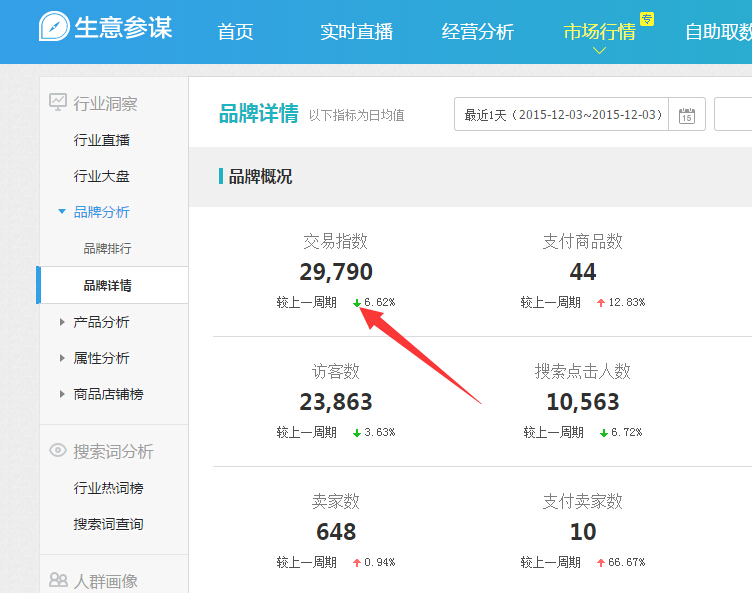Open 品牌排行 submenu item
Viewport: 752px width, 593px height.
[107, 249]
